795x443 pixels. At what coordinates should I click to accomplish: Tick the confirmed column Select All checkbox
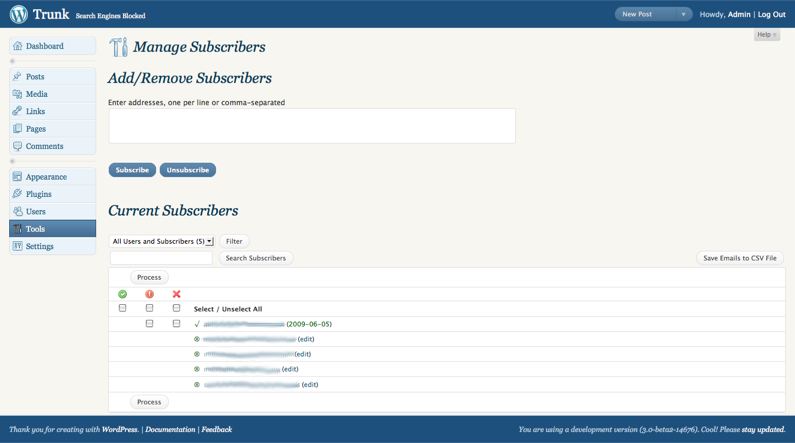(122, 308)
